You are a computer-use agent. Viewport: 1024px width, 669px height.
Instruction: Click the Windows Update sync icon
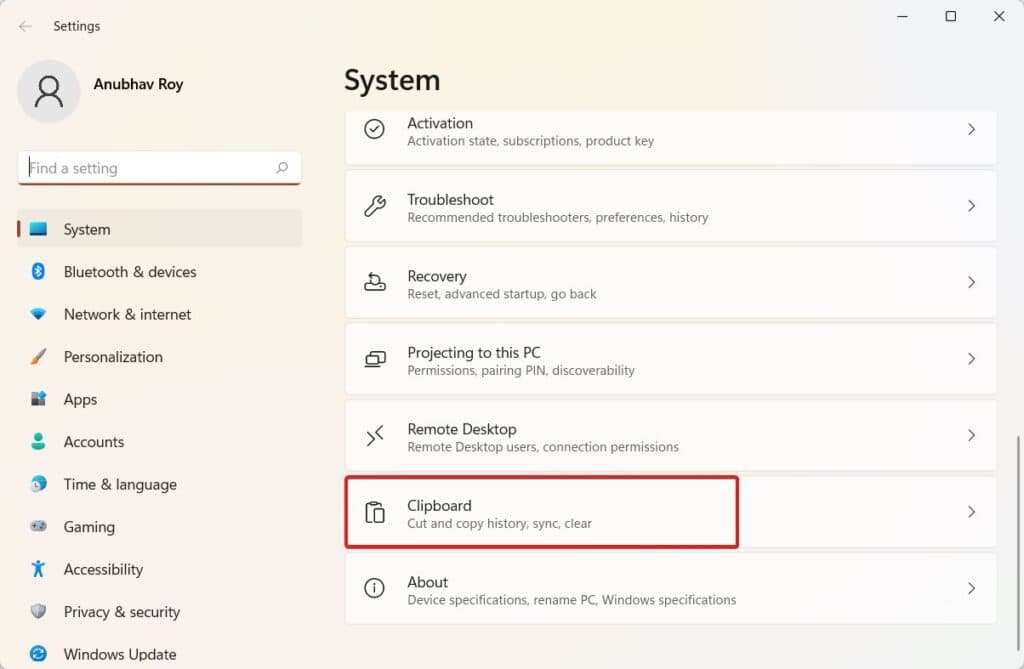tap(39, 654)
